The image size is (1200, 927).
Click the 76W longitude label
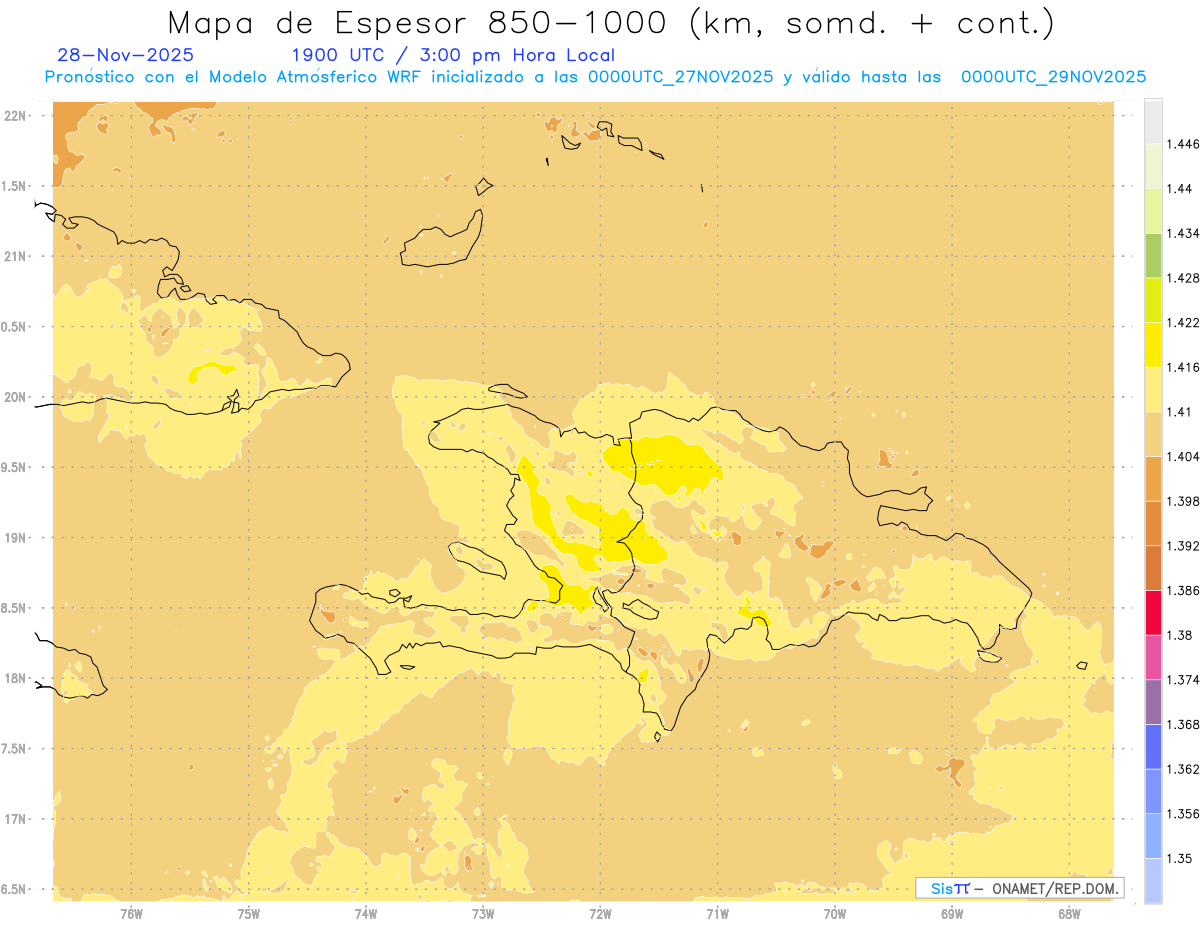[x=131, y=913]
